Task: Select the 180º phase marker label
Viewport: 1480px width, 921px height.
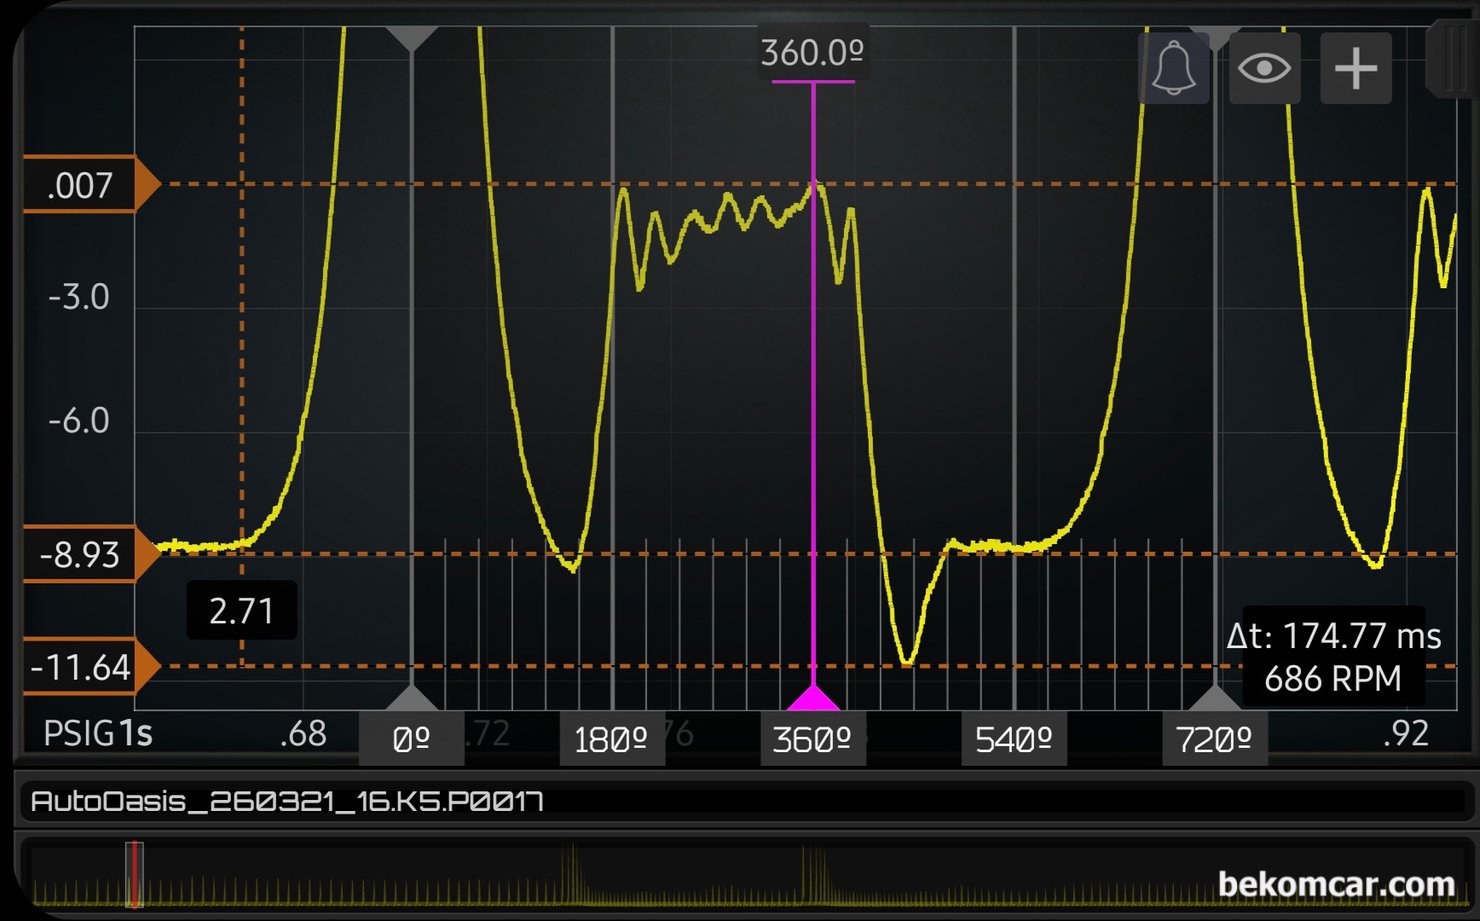Action: pyautogui.click(x=611, y=740)
